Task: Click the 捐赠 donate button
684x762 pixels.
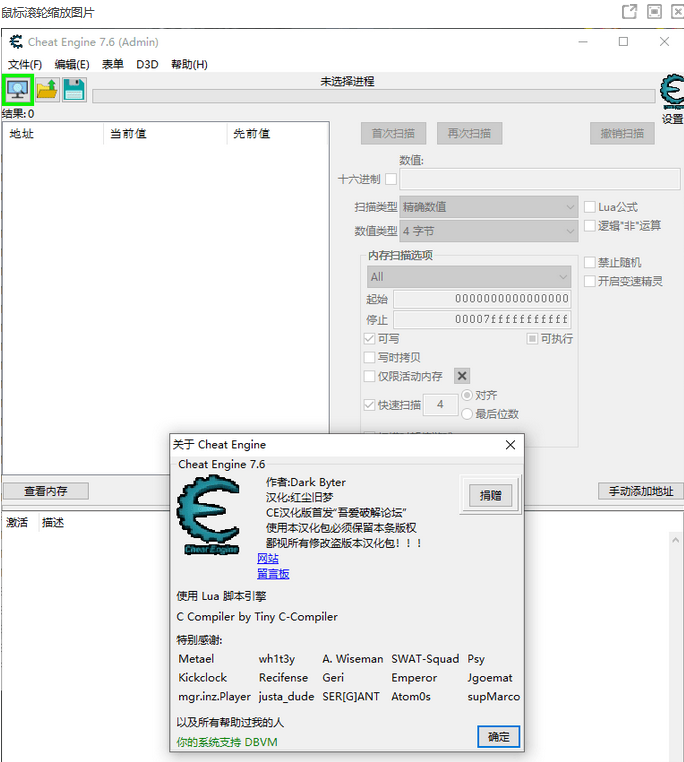Action: click(490, 495)
